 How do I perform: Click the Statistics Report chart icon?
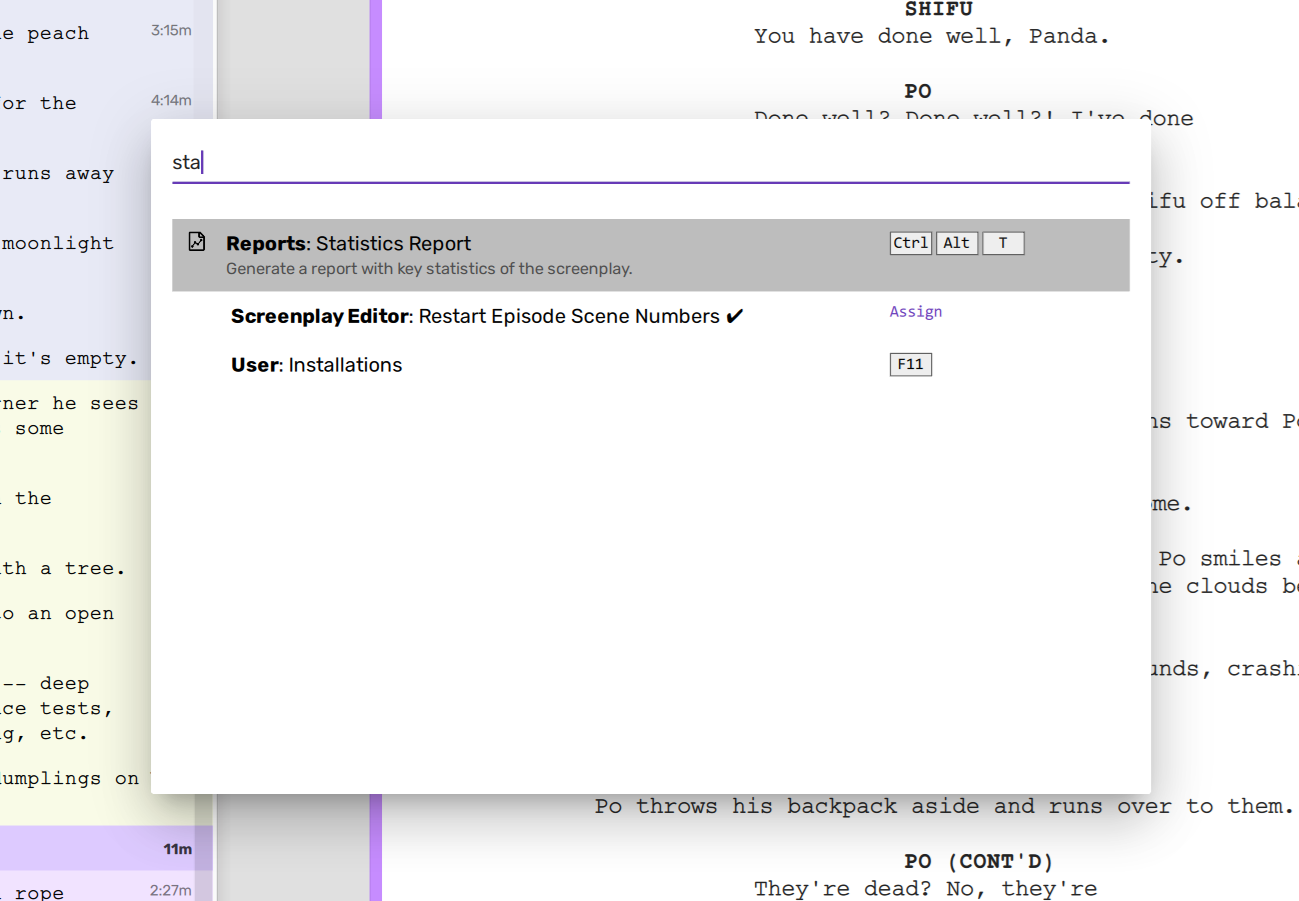click(x=197, y=242)
